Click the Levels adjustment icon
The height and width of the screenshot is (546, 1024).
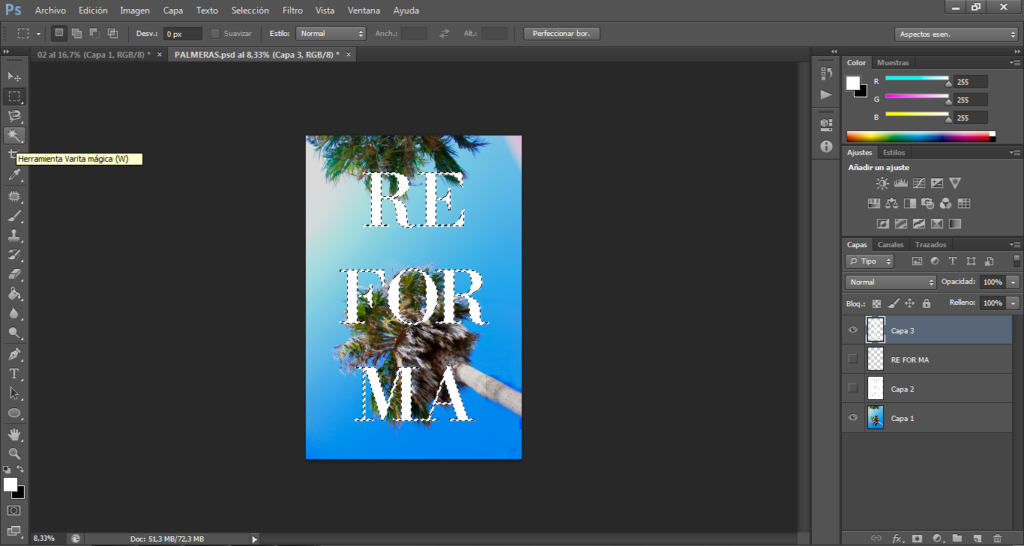point(901,184)
